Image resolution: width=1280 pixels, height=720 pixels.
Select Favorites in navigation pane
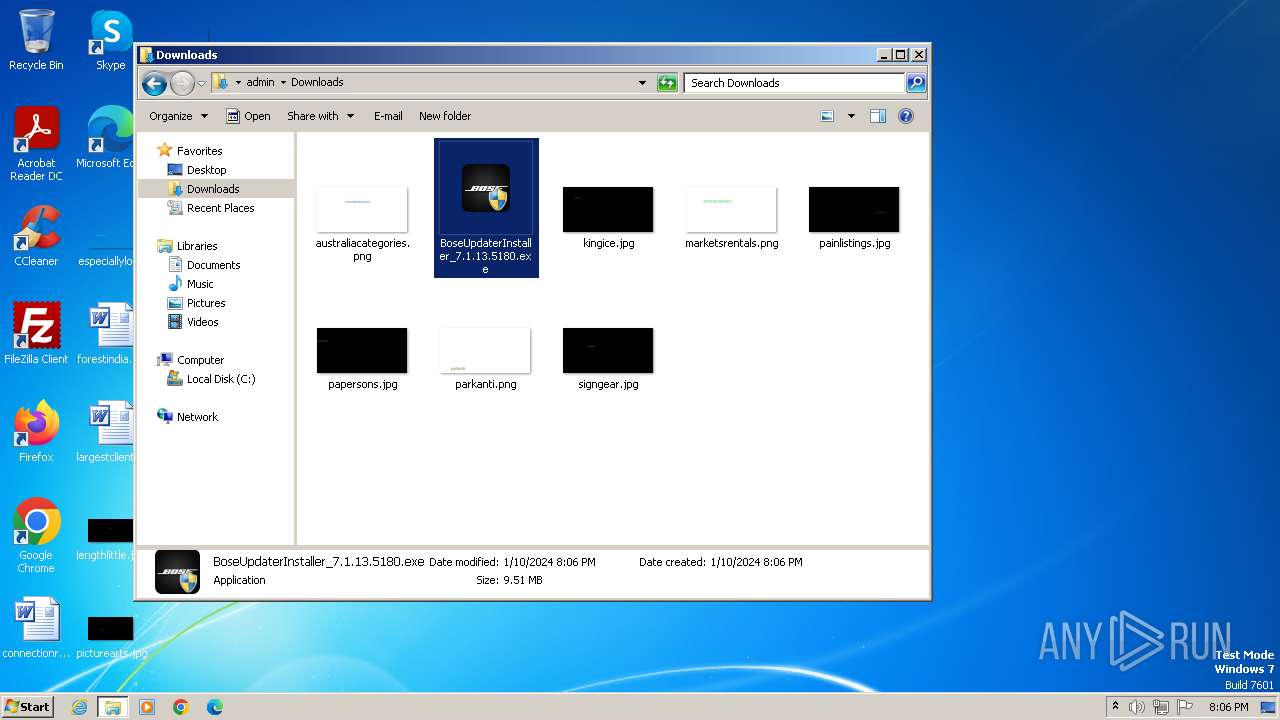[199, 151]
